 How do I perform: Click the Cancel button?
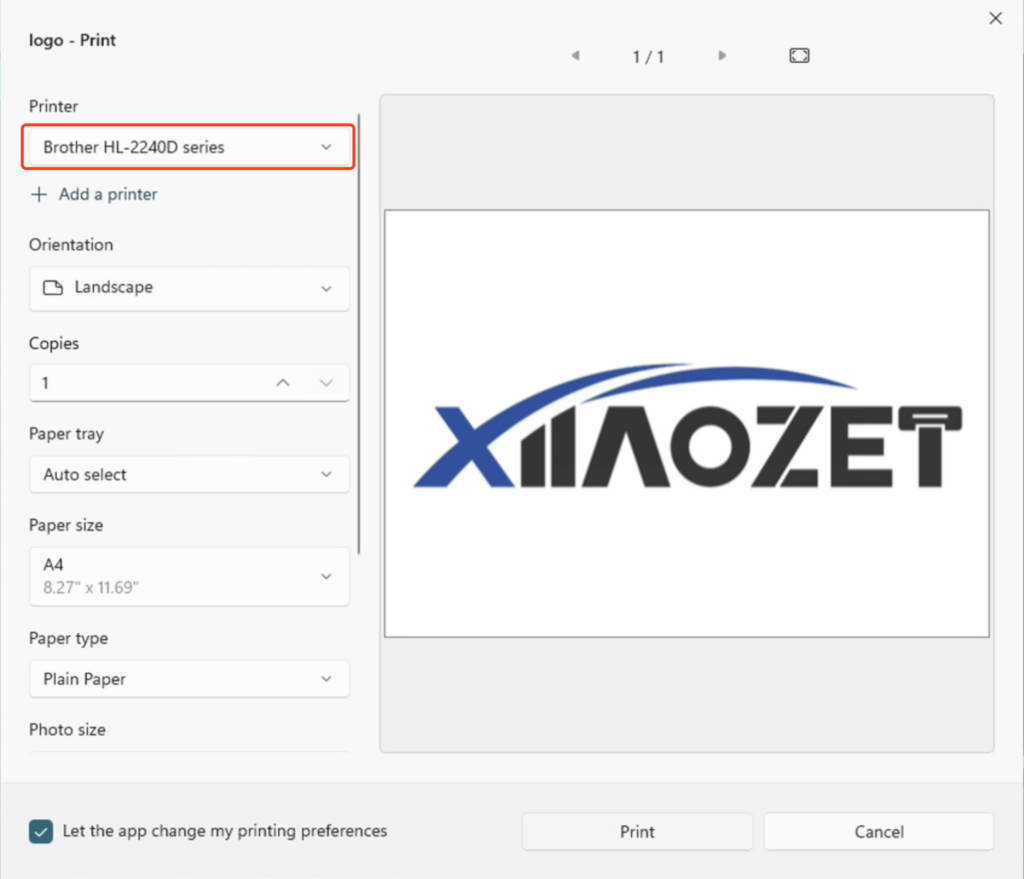879,832
